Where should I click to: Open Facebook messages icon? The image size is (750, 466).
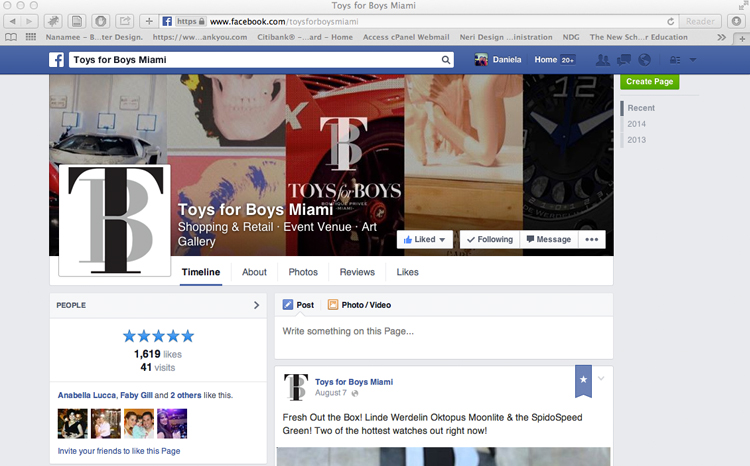624,60
